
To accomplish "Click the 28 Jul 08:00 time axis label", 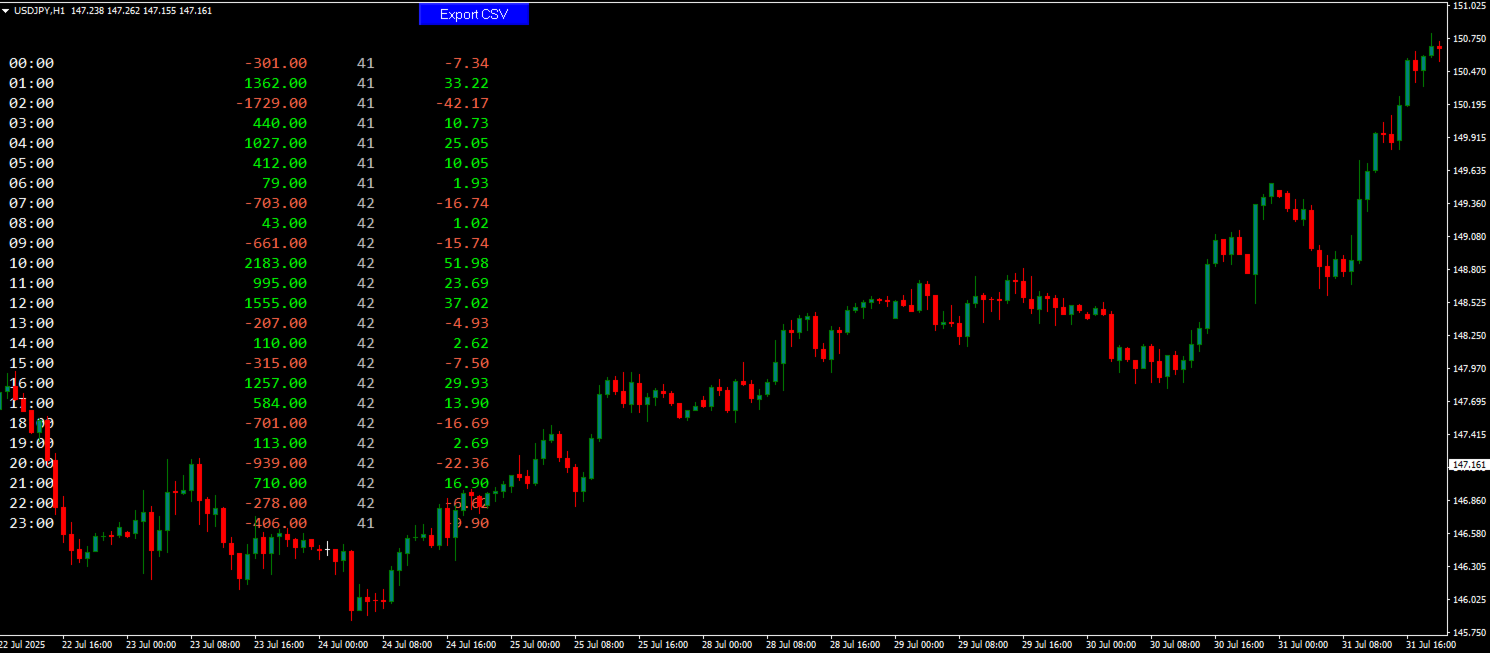I will tap(791, 645).
